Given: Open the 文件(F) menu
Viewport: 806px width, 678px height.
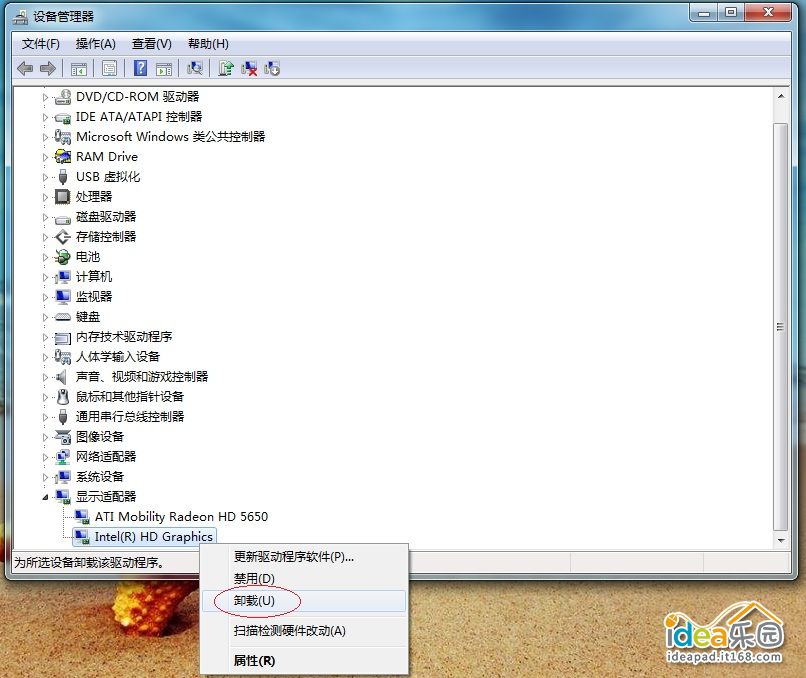Looking at the screenshot, I should 41,44.
